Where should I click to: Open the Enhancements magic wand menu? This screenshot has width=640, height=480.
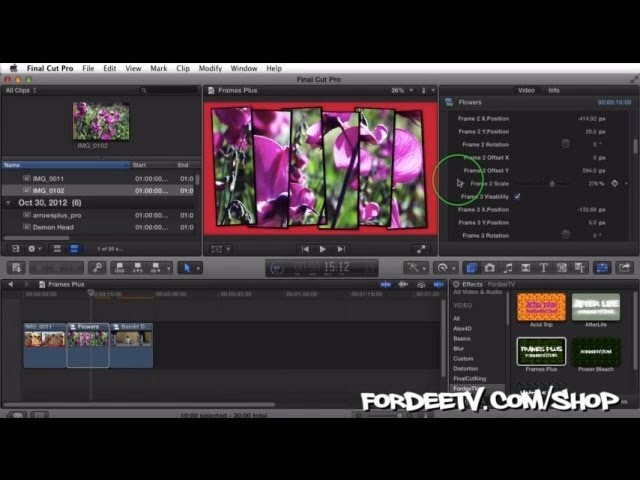(416, 268)
